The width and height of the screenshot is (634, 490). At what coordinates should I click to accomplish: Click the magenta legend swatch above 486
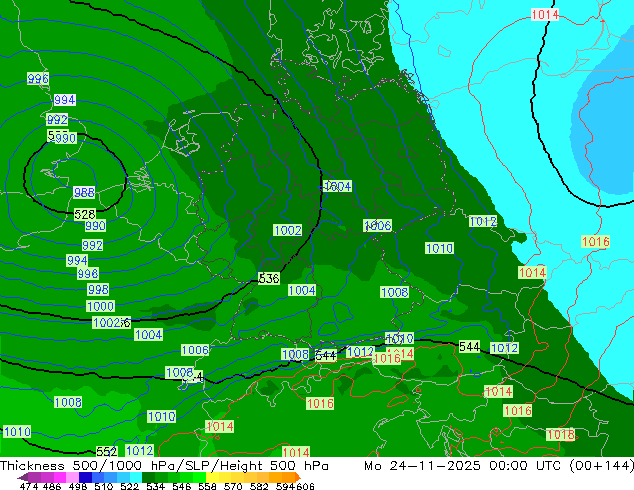[60, 477]
